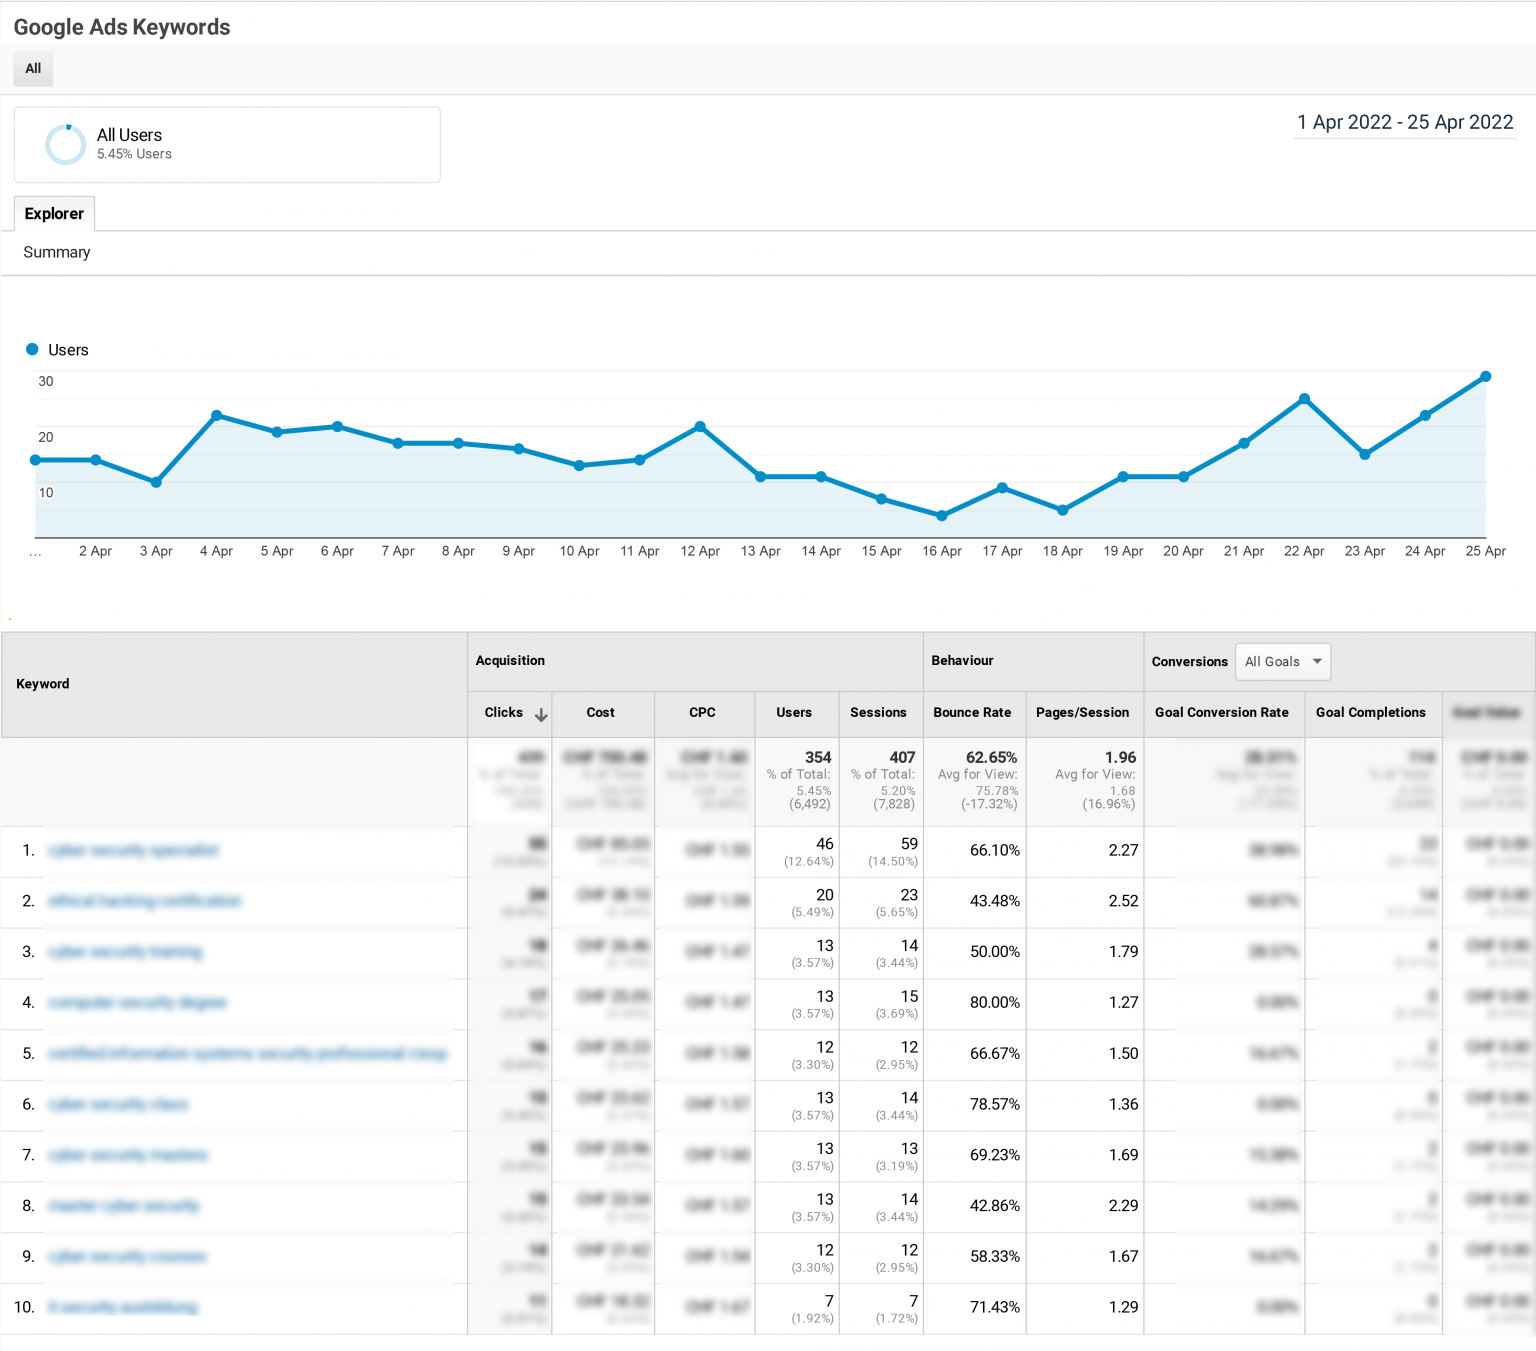The width and height of the screenshot is (1536, 1351).
Task: Open the All Goals selector
Action: 1283,661
